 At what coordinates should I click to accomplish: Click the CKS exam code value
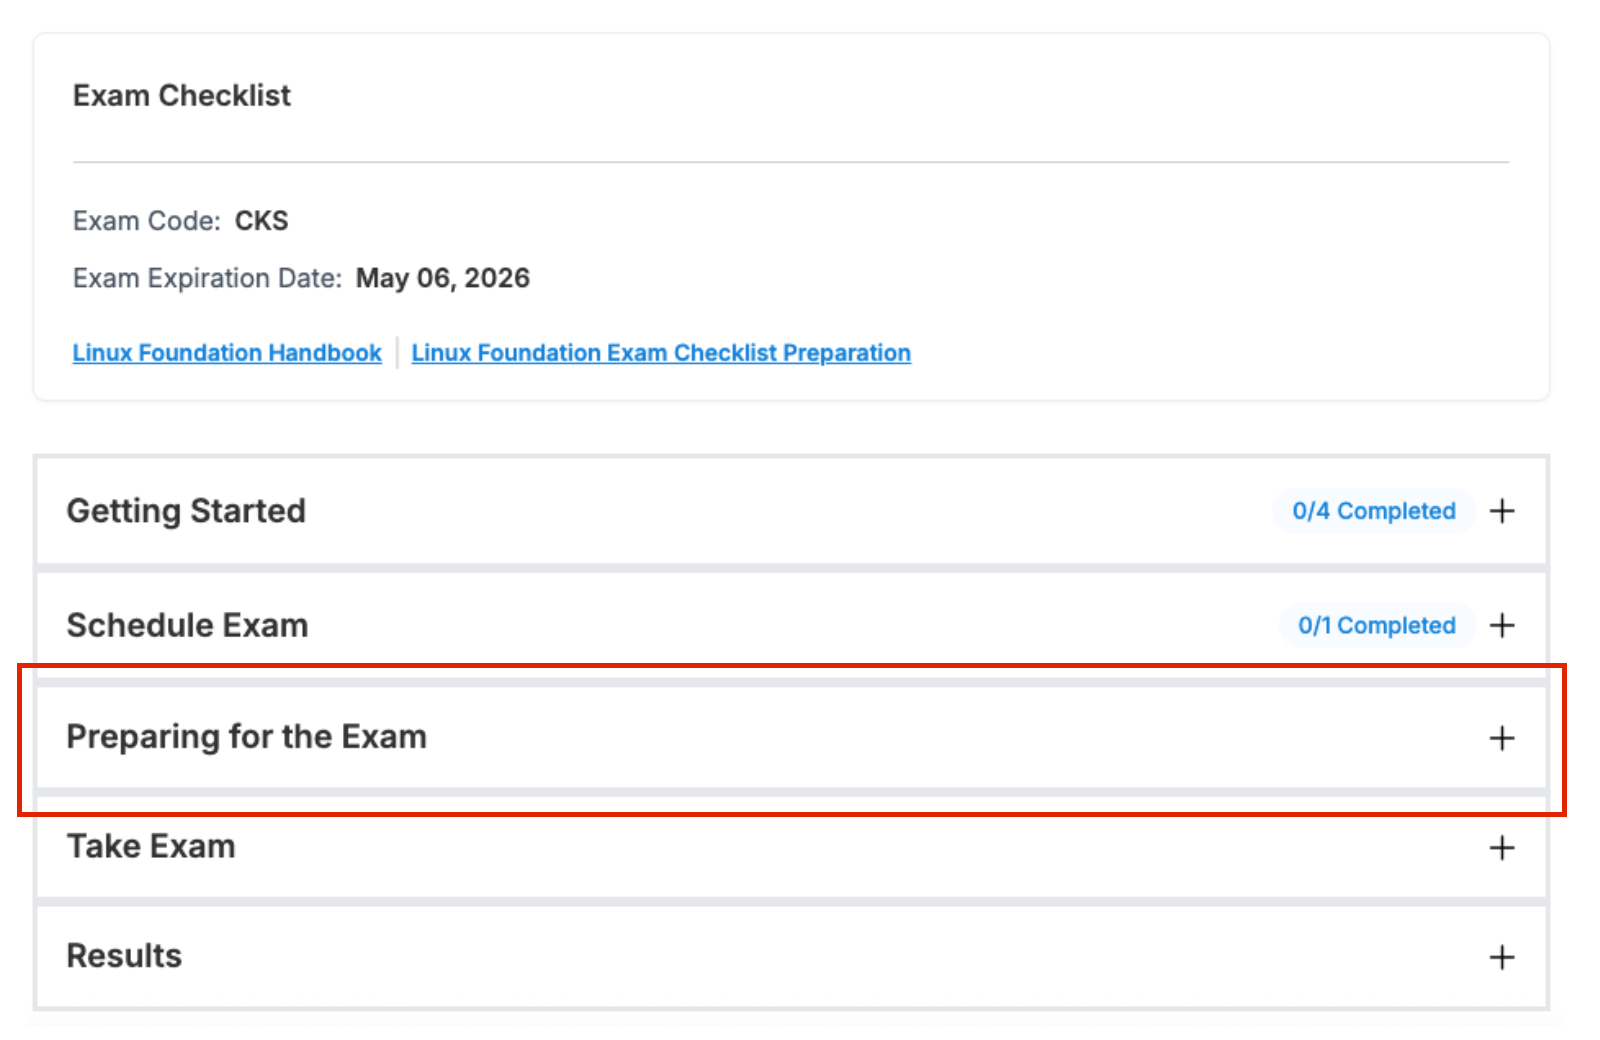[x=261, y=221]
